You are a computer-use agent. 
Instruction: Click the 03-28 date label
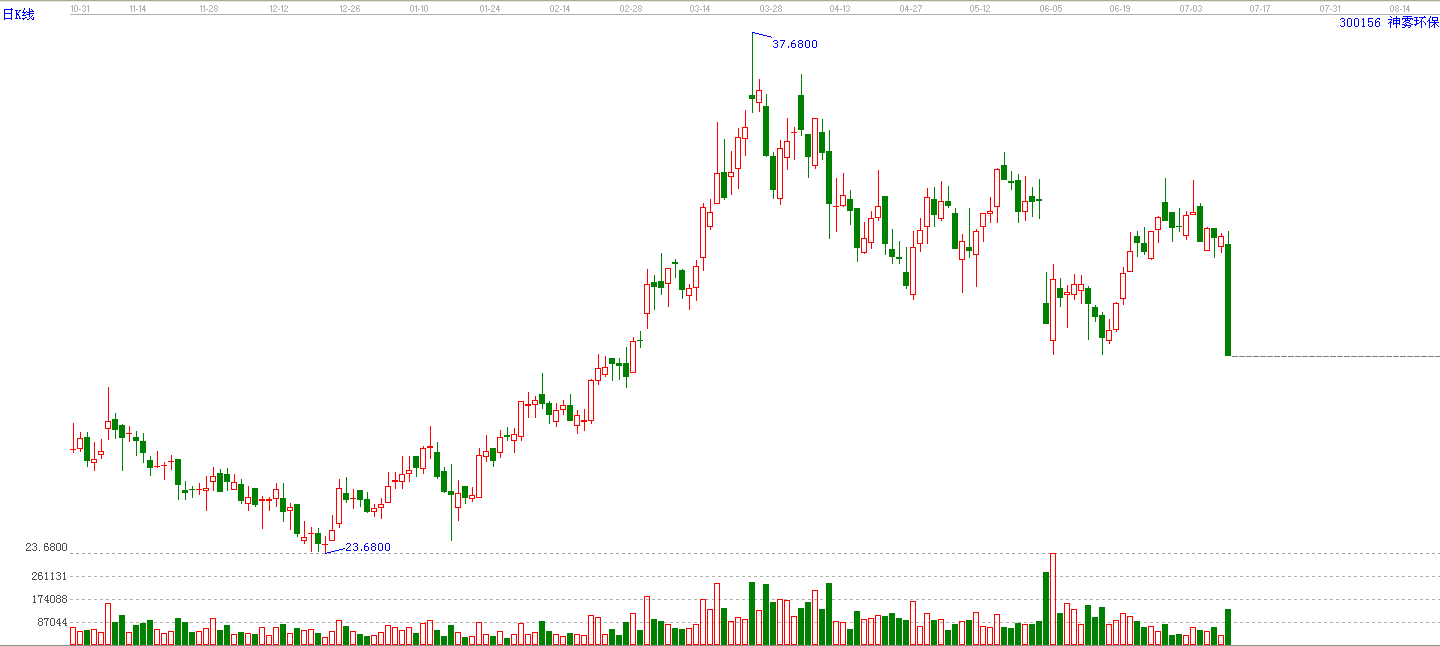point(770,7)
